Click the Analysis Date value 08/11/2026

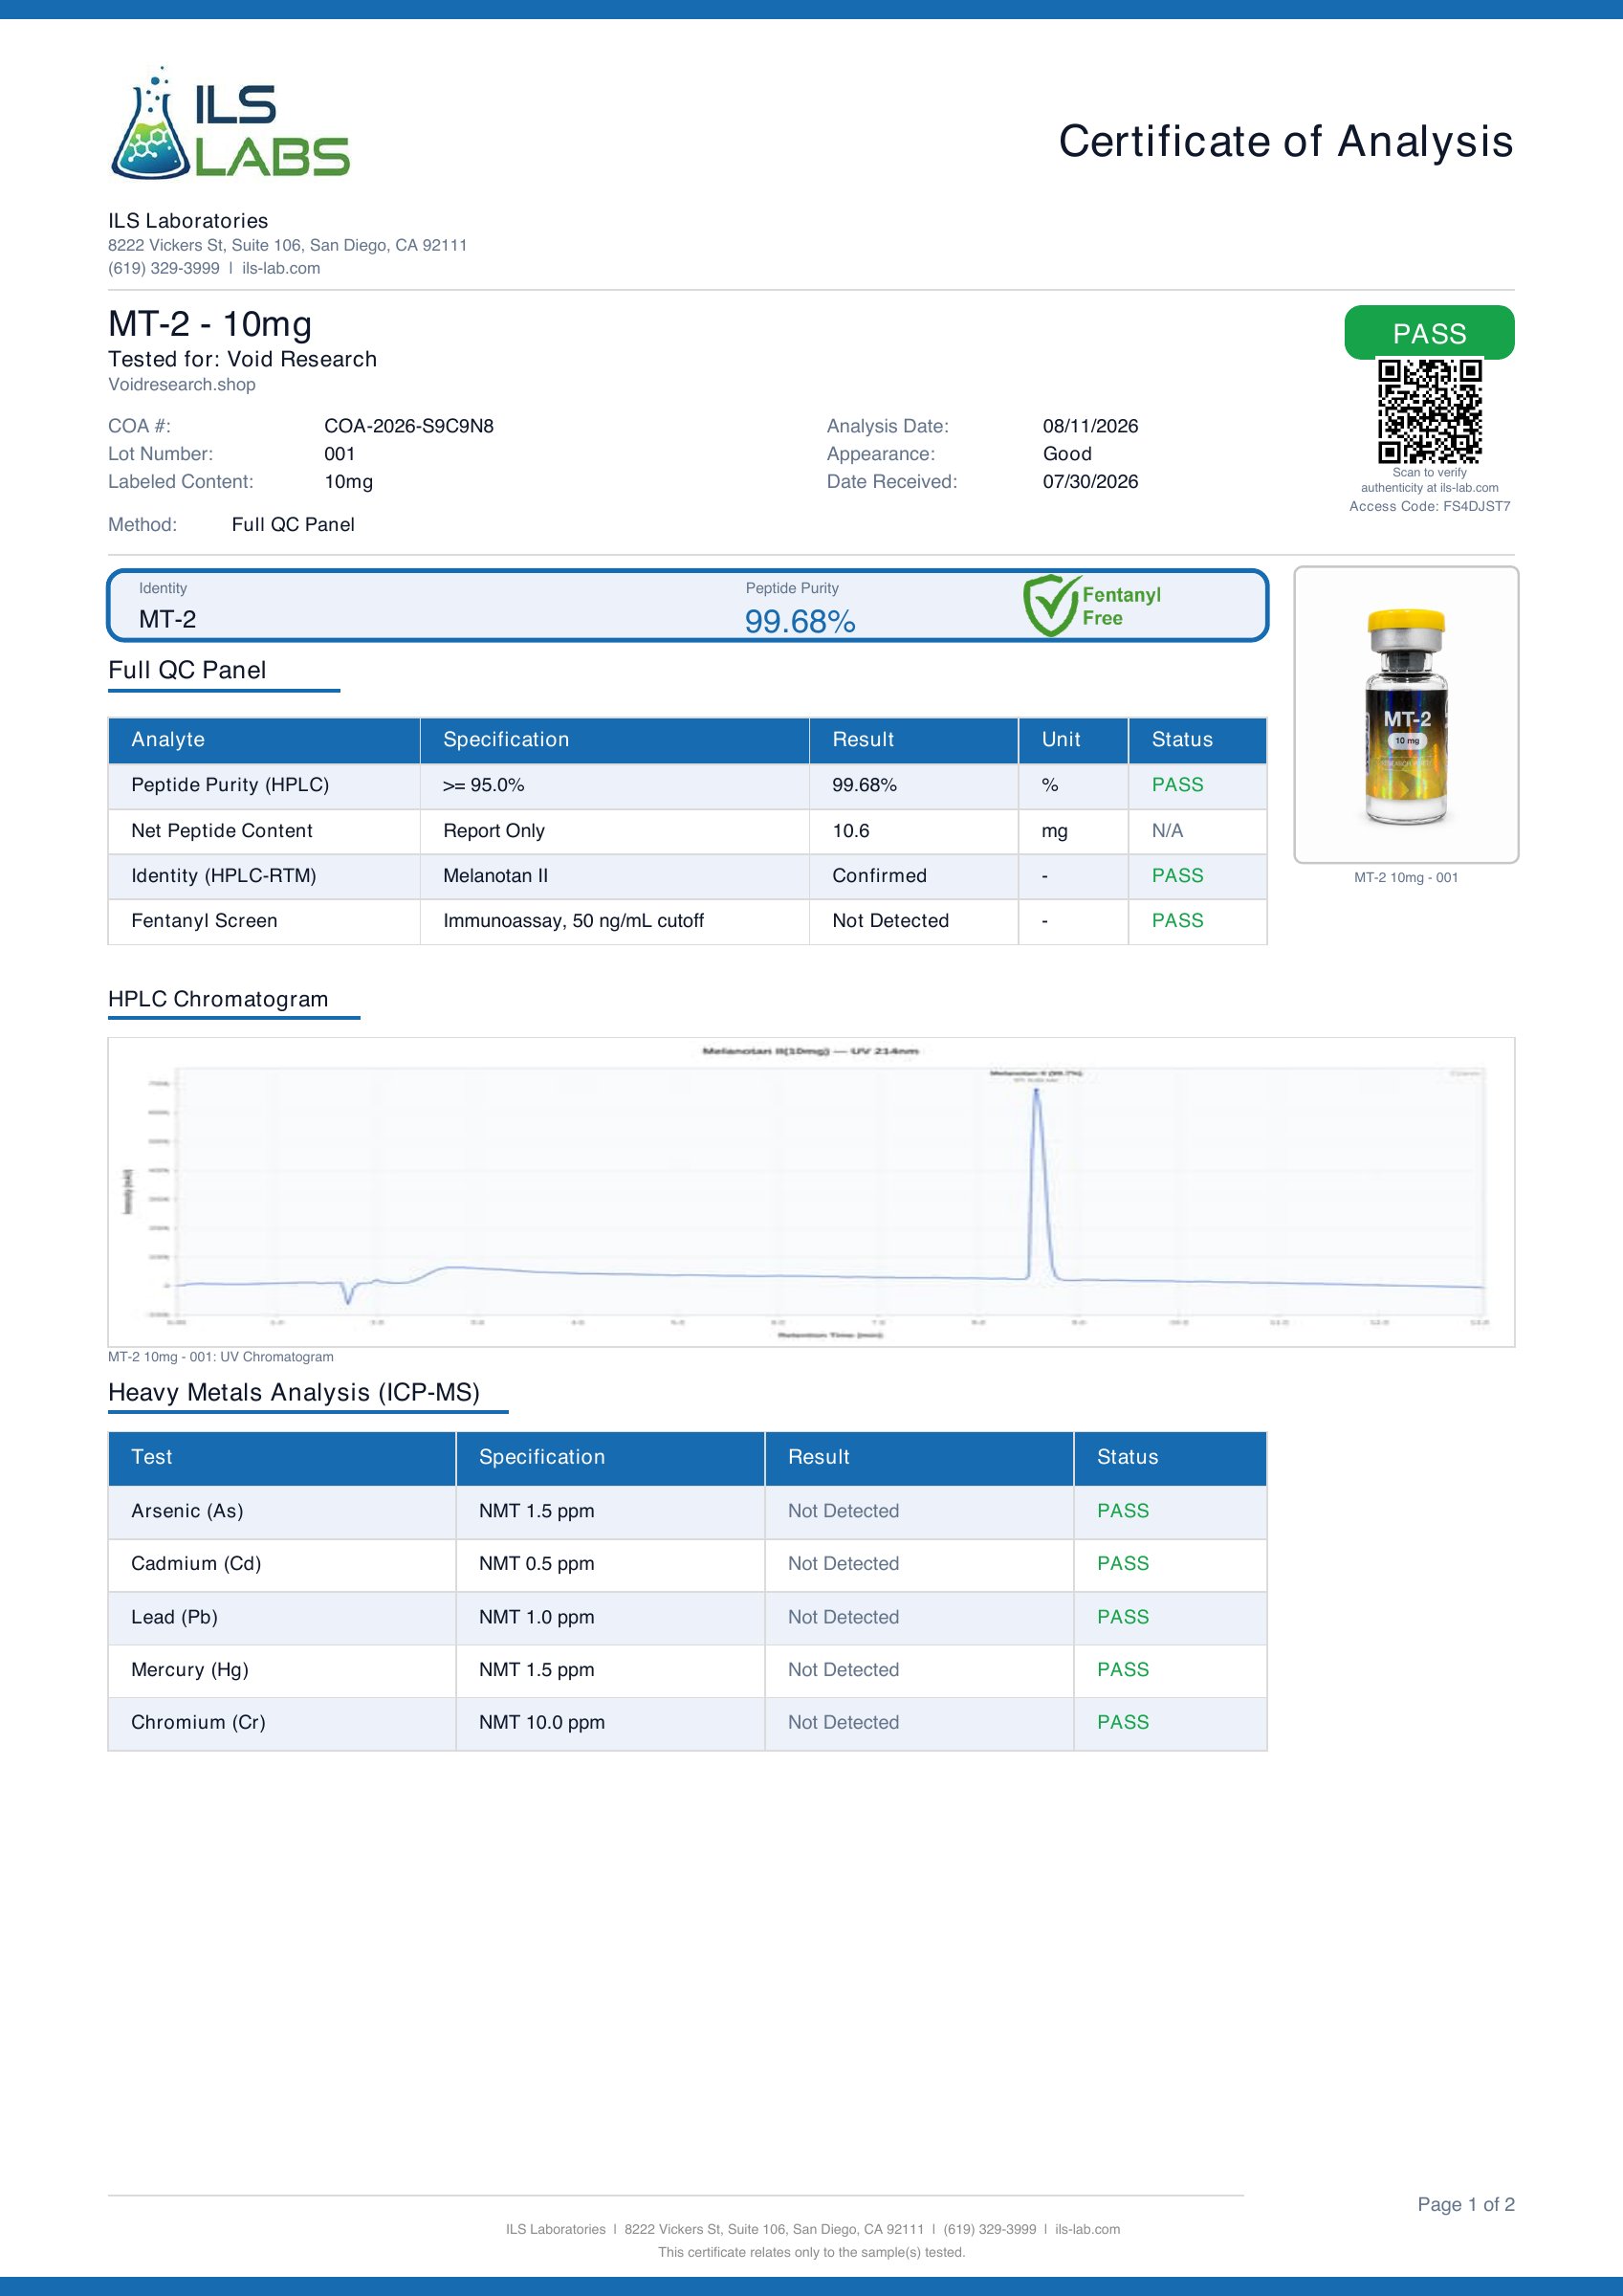click(1090, 426)
